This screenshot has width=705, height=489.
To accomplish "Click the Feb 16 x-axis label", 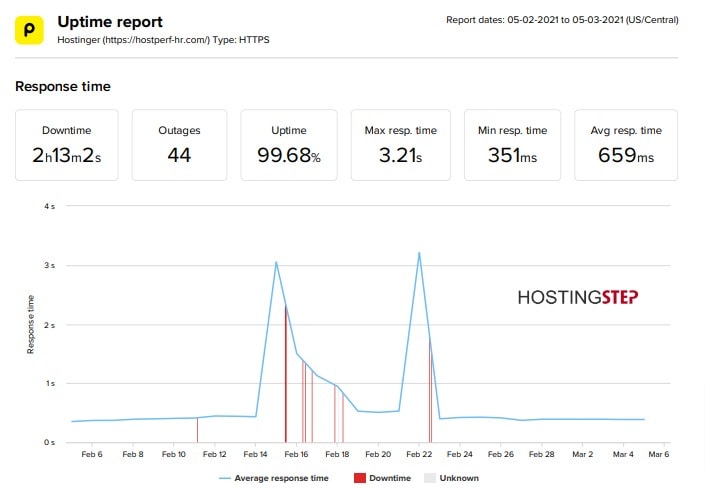I will pyautogui.click(x=296, y=454).
